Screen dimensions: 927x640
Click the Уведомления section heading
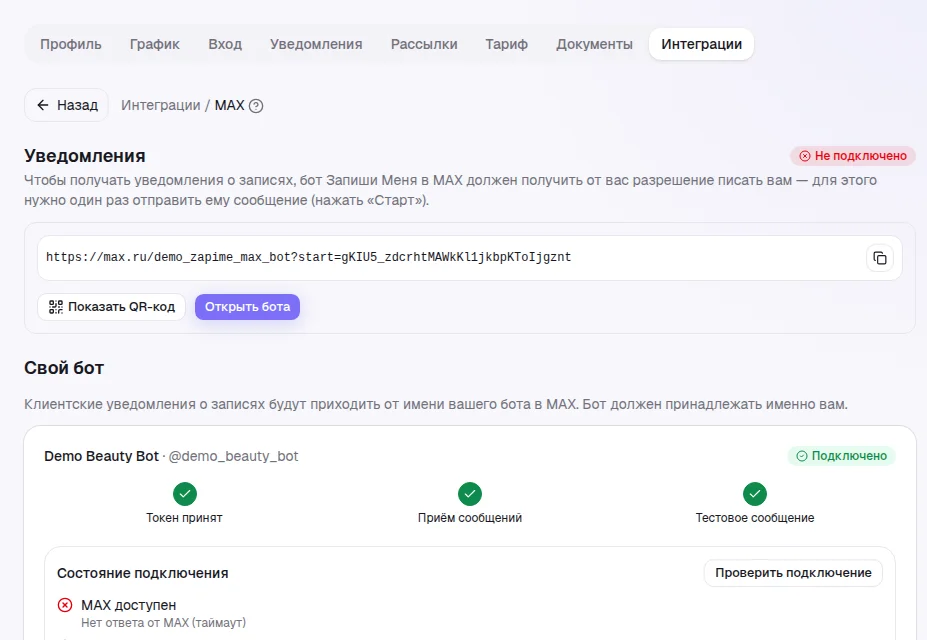tap(85, 156)
